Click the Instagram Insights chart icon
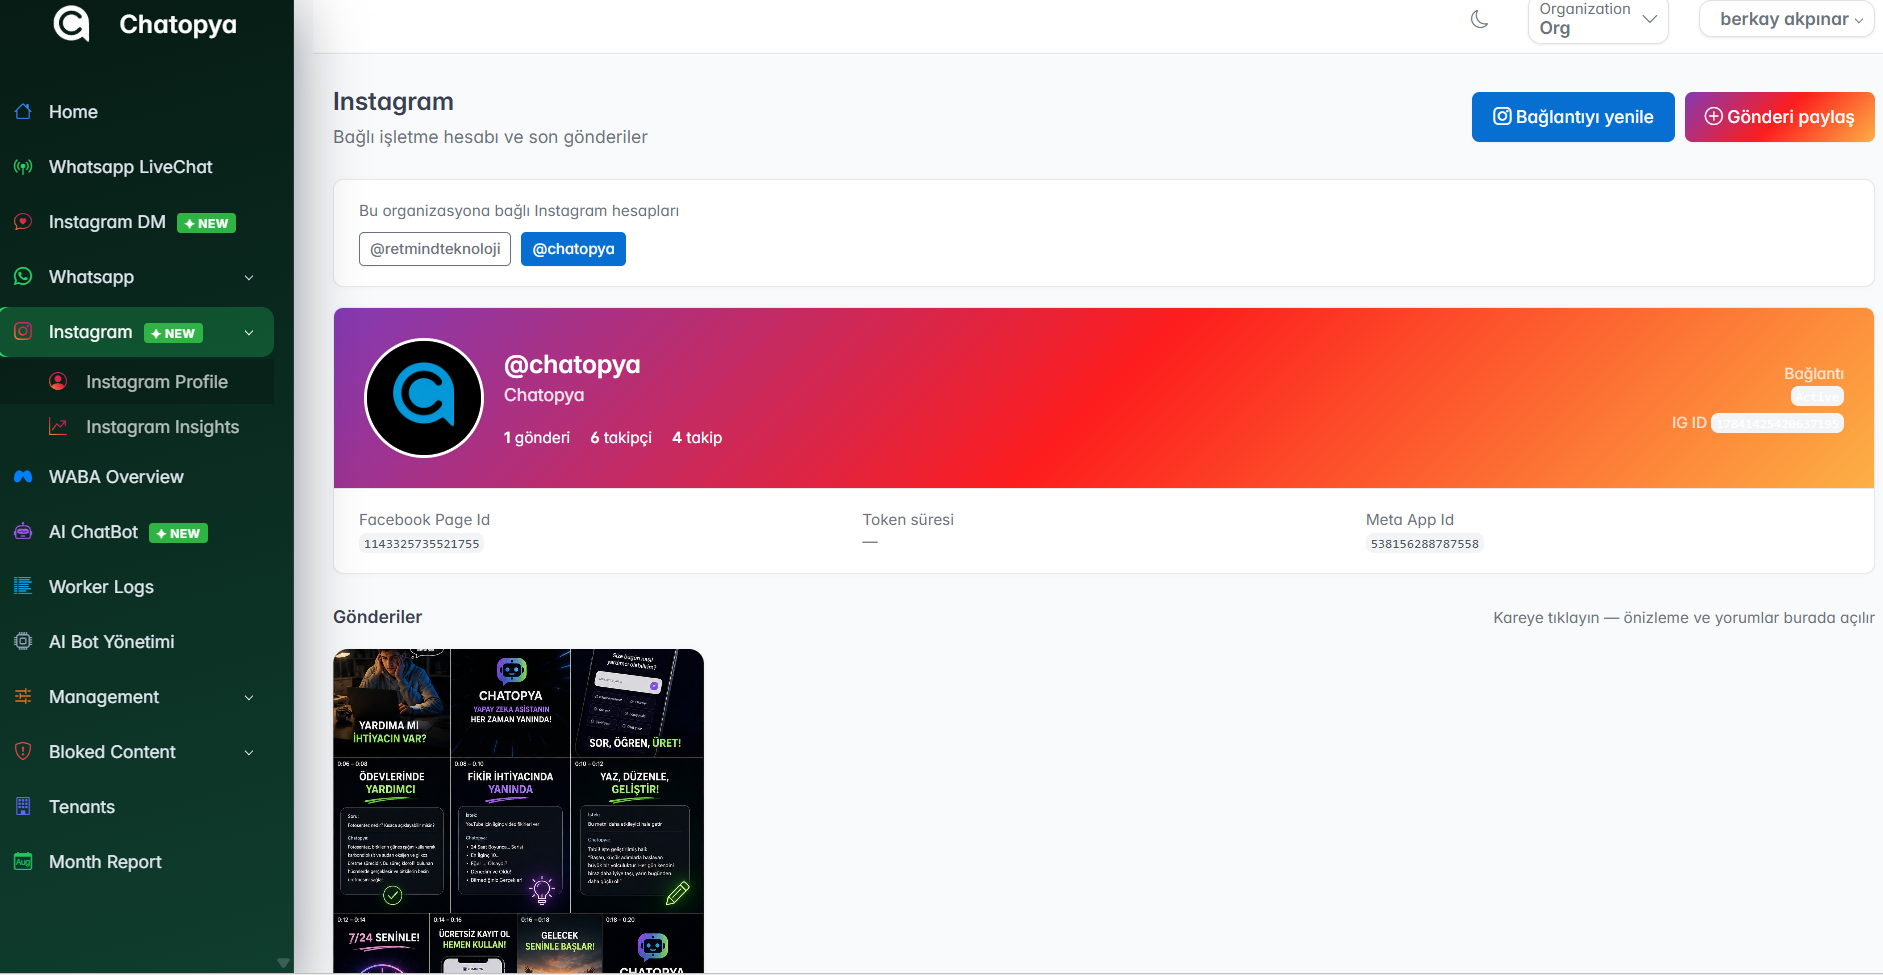The height and width of the screenshot is (975, 1883). [x=58, y=426]
